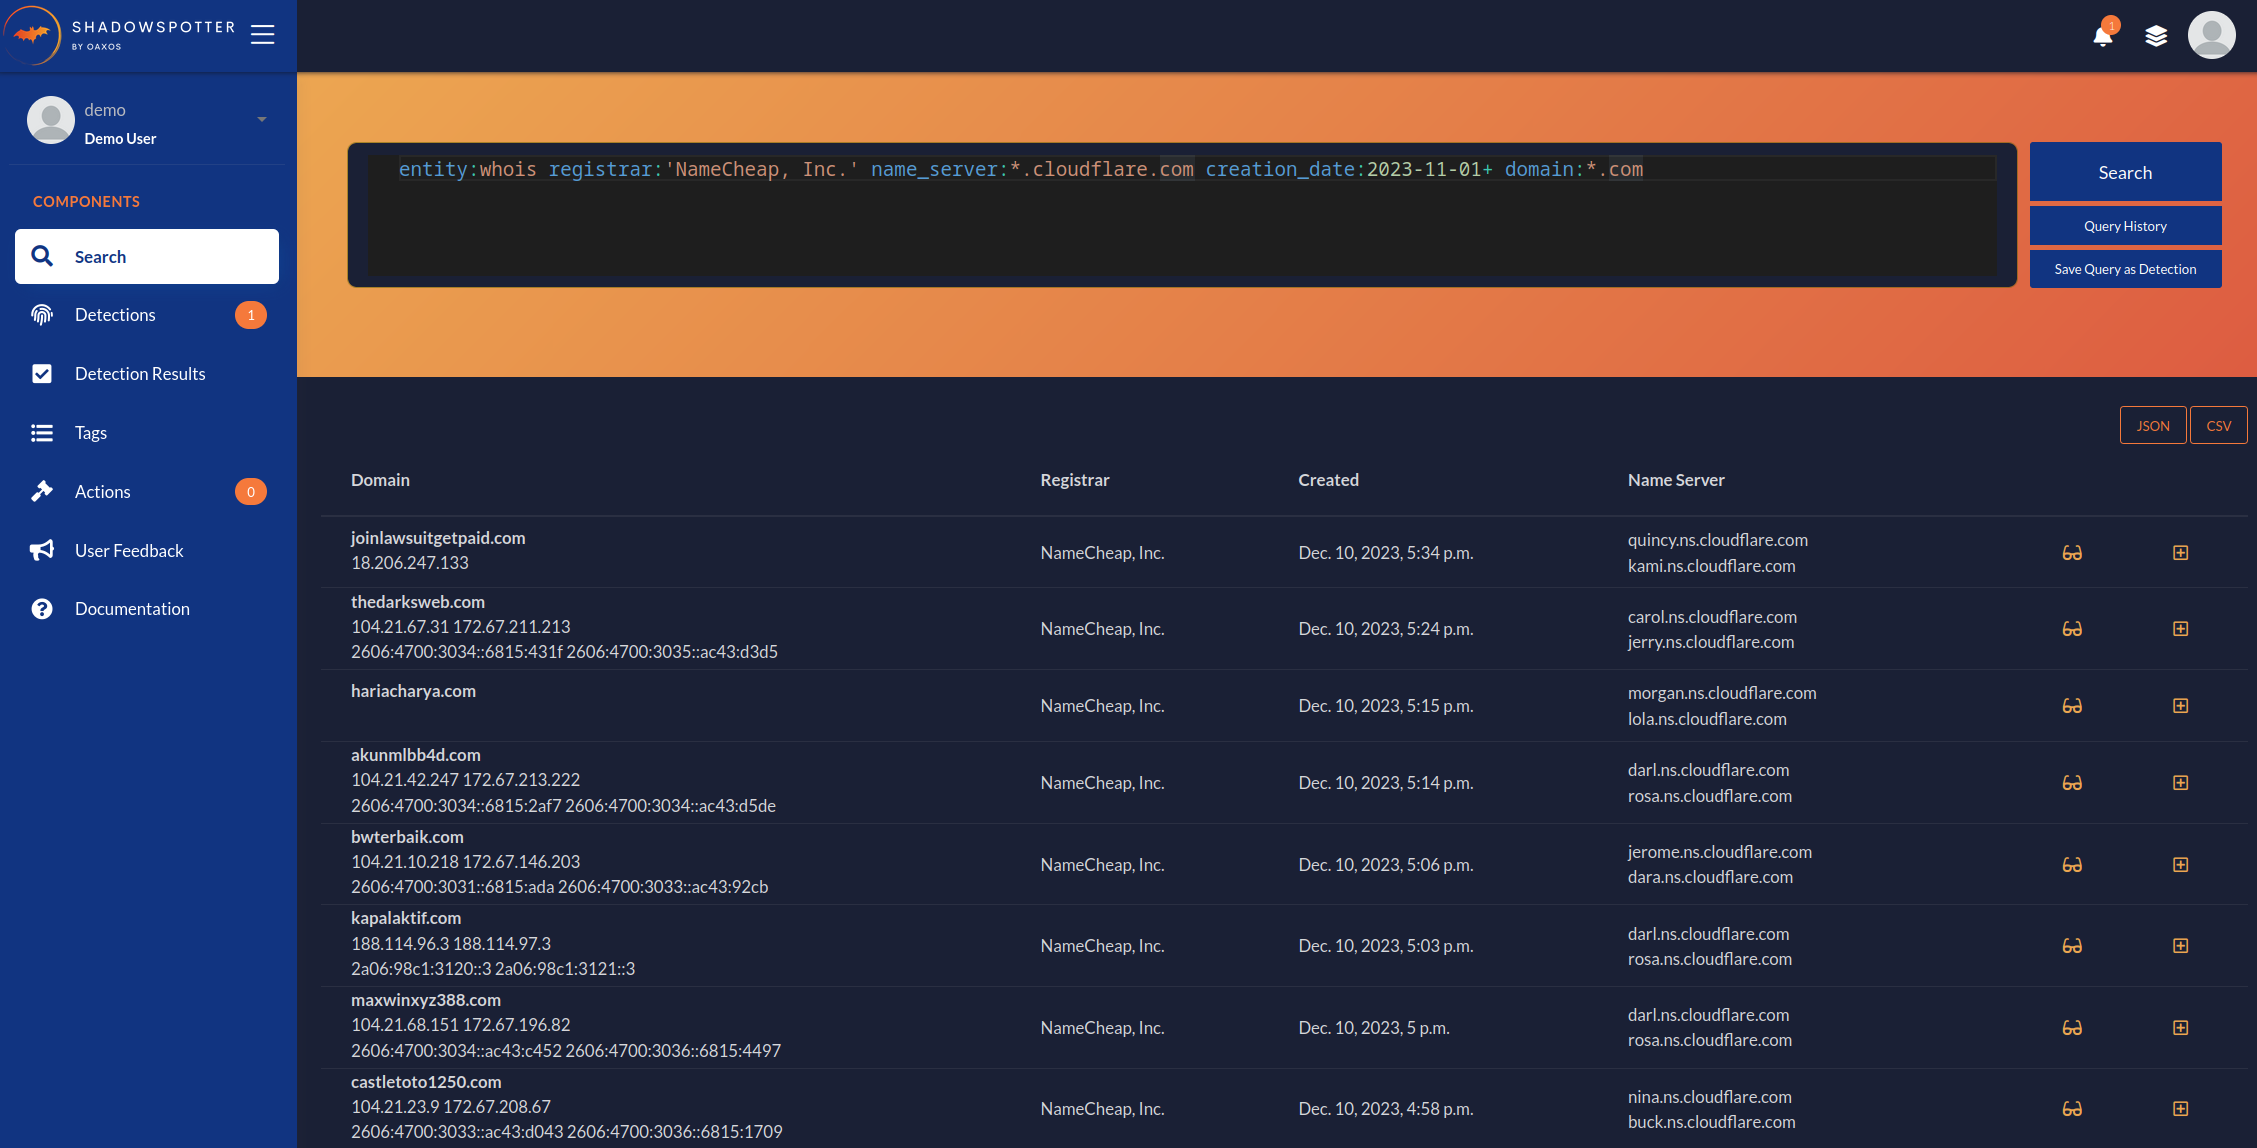Export results with the CSV button
Viewport: 2257px width, 1148px height.
(2218, 425)
